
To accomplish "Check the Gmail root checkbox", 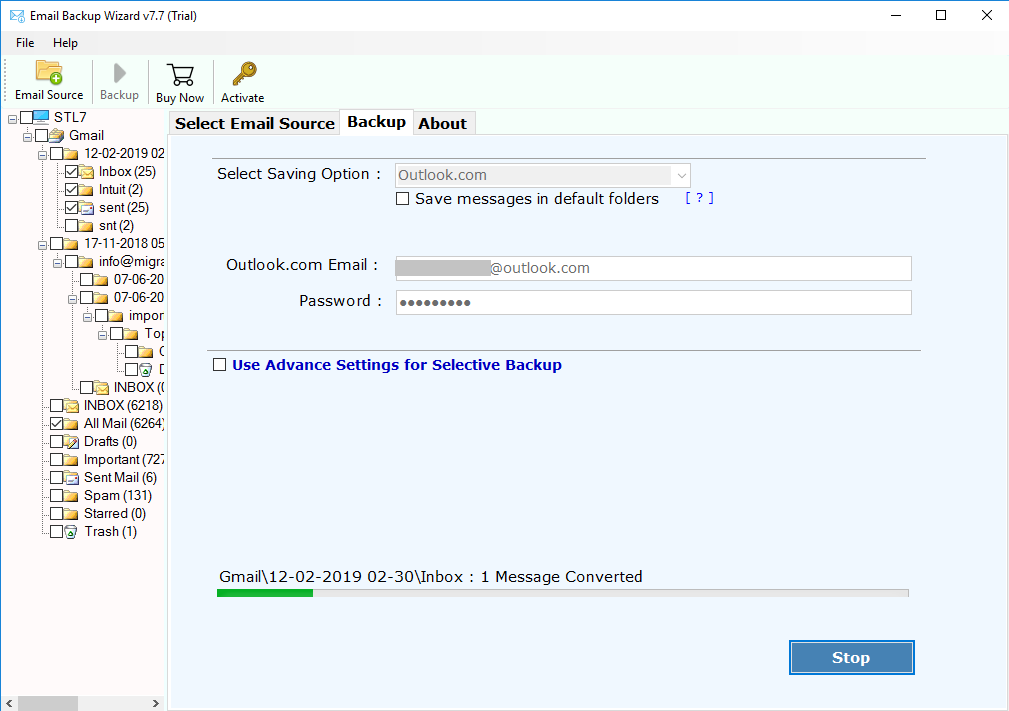I will (x=41, y=135).
